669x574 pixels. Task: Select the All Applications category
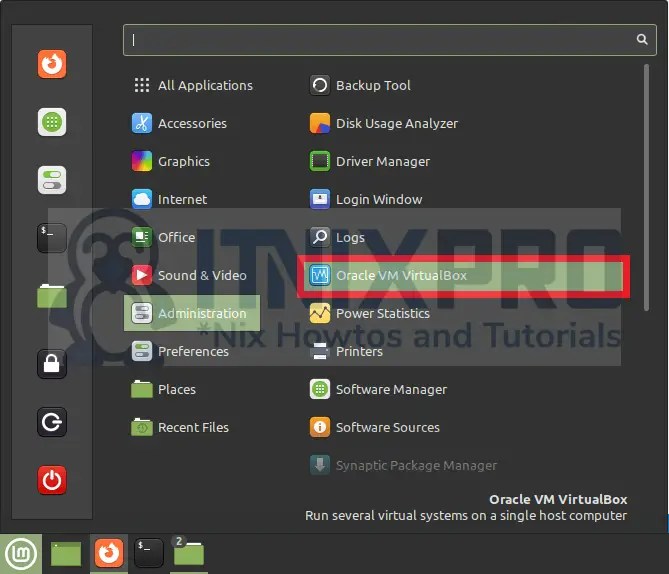pos(193,85)
